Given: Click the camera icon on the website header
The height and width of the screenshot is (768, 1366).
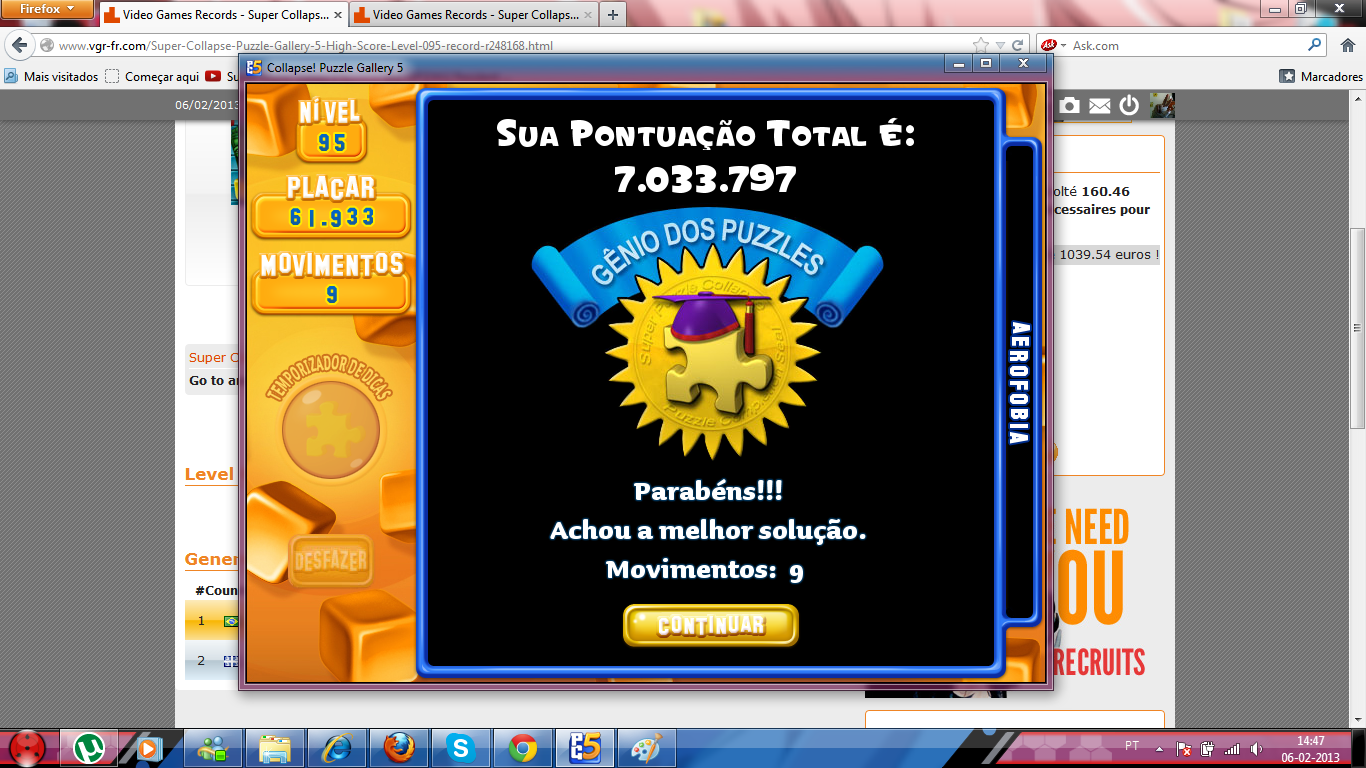Looking at the screenshot, I should point(1069,105).
